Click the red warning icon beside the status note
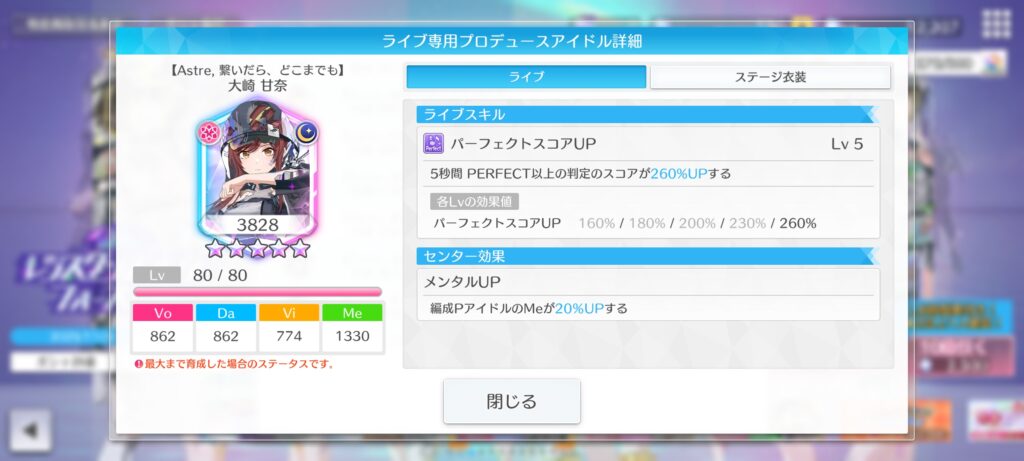 (x=138, y=364)
